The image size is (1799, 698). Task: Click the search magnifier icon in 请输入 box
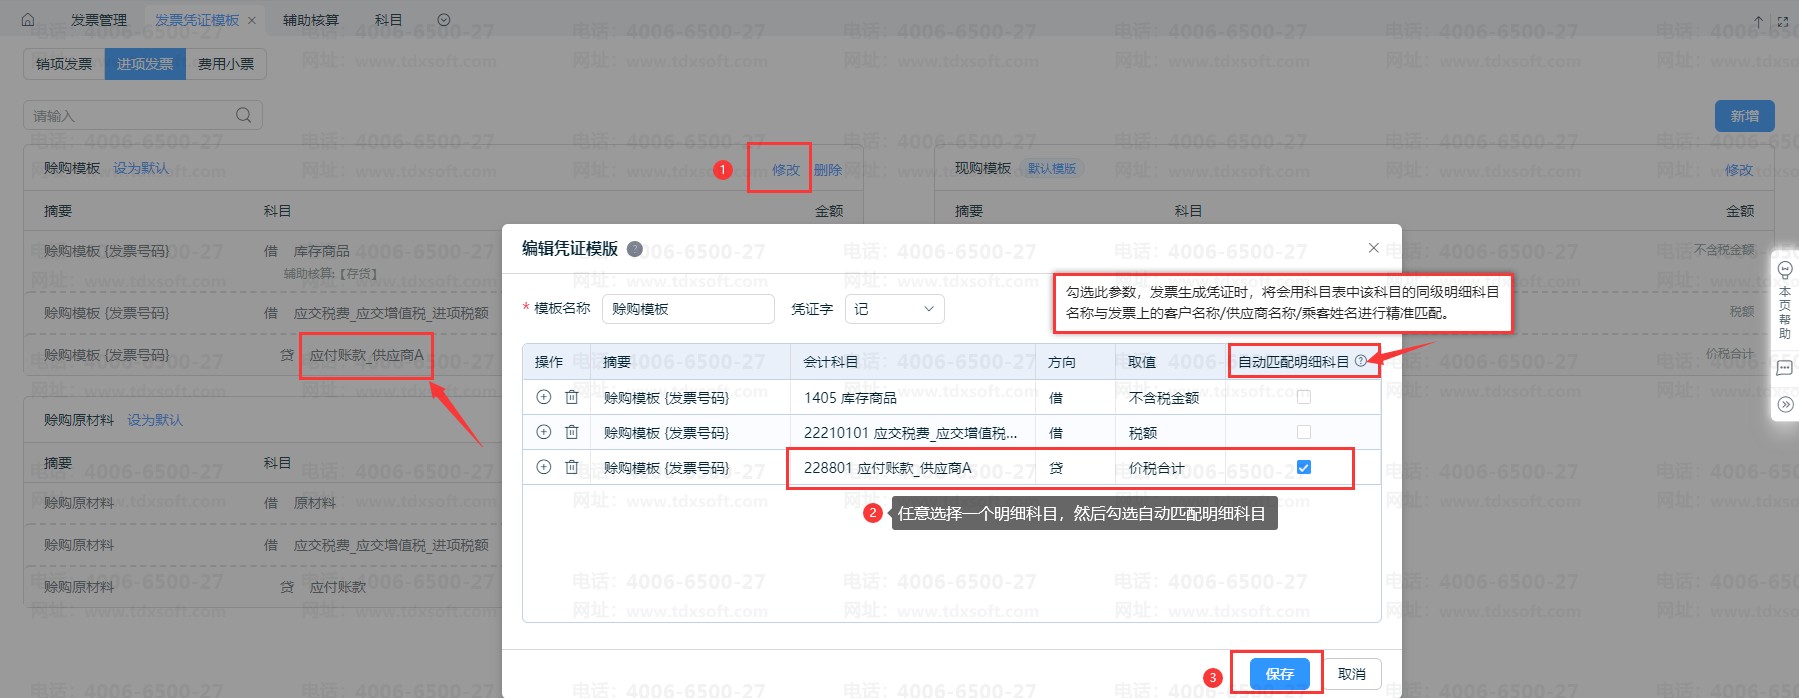pos(243,116)
